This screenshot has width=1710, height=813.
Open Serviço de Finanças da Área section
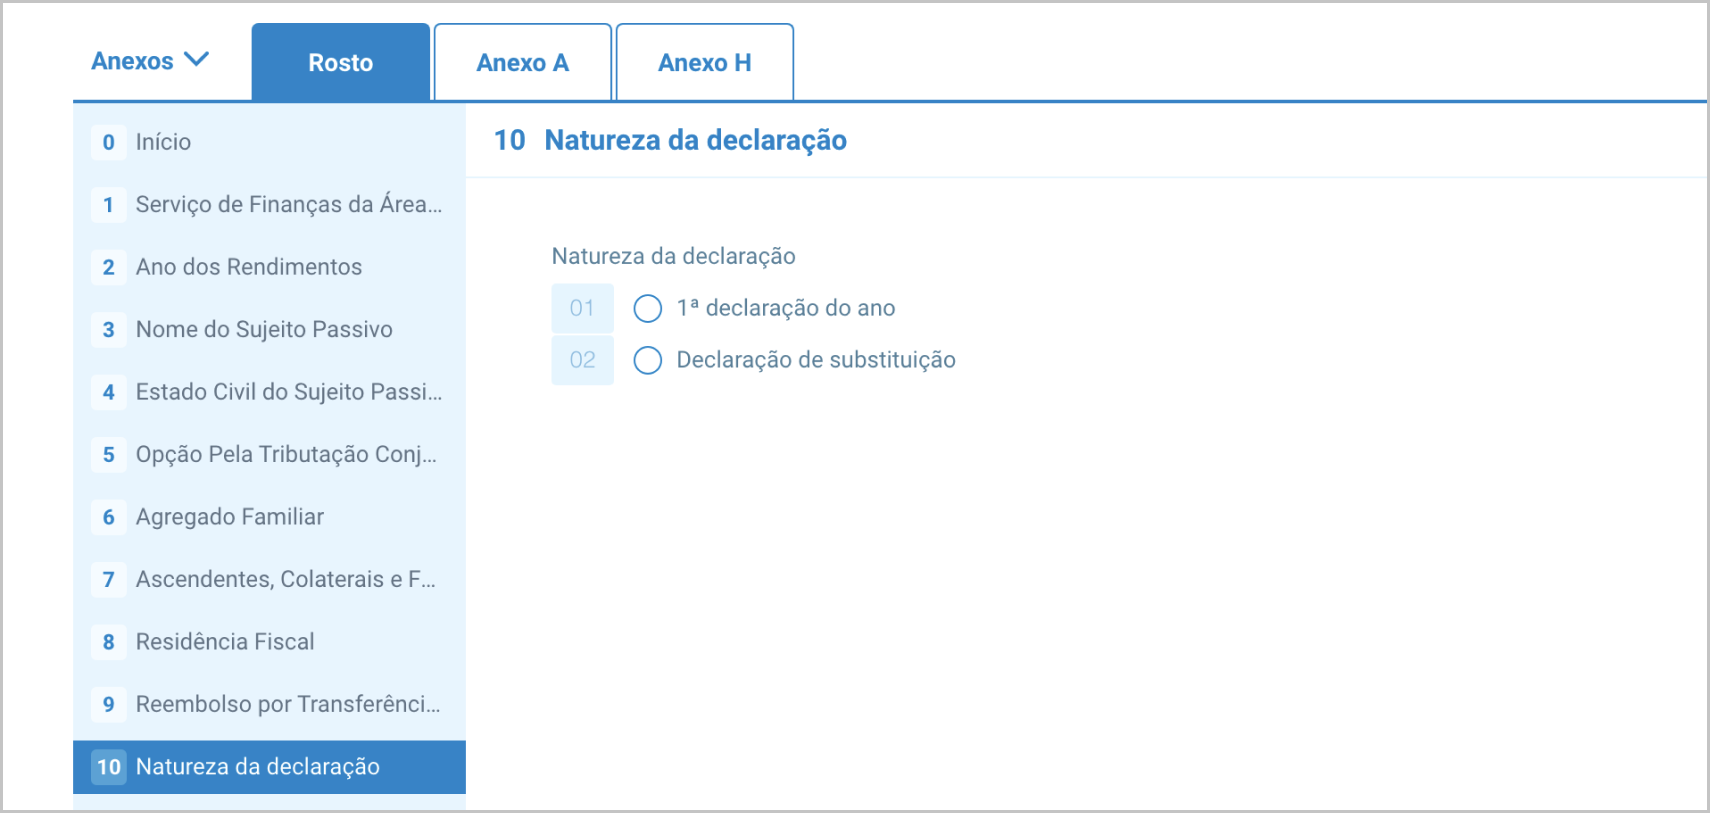click(288, 205)
